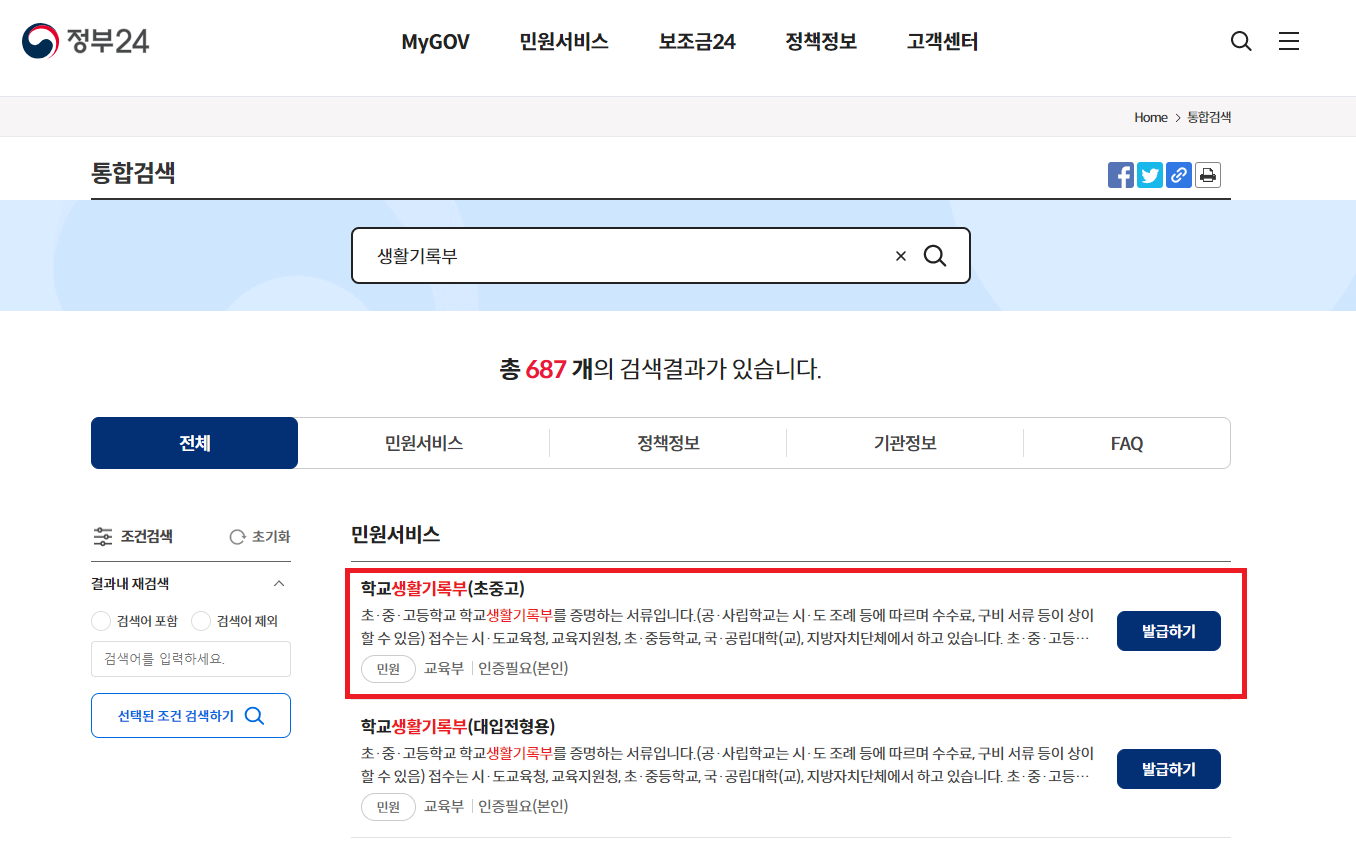Viewport: 1356px width, 842px height.
Task: Share this page on Twitter
Action: (1150, 175)
